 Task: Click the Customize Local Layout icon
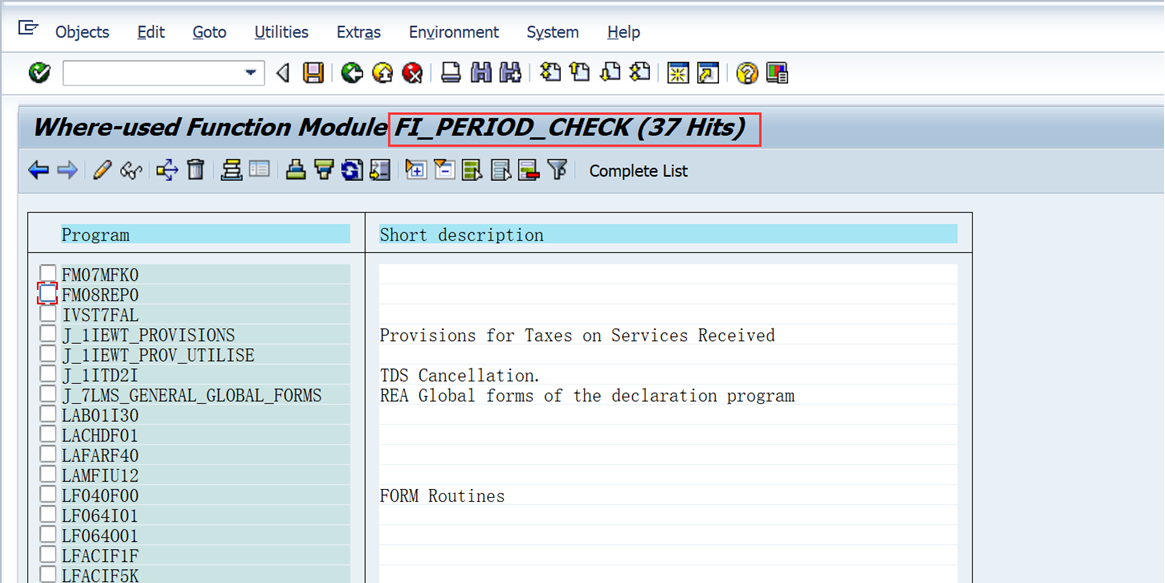[x=777, y=73]
